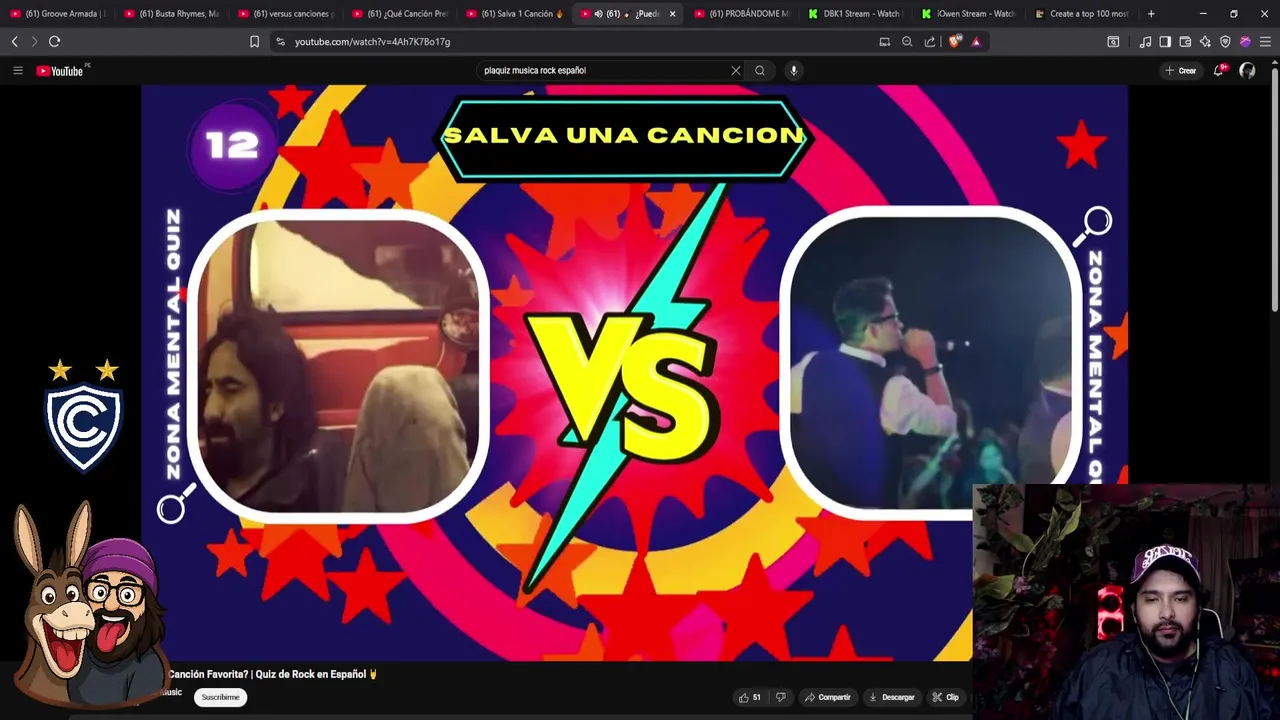Click the Descargar download button
Screen dimensions: 1280x720
[892, 697]
